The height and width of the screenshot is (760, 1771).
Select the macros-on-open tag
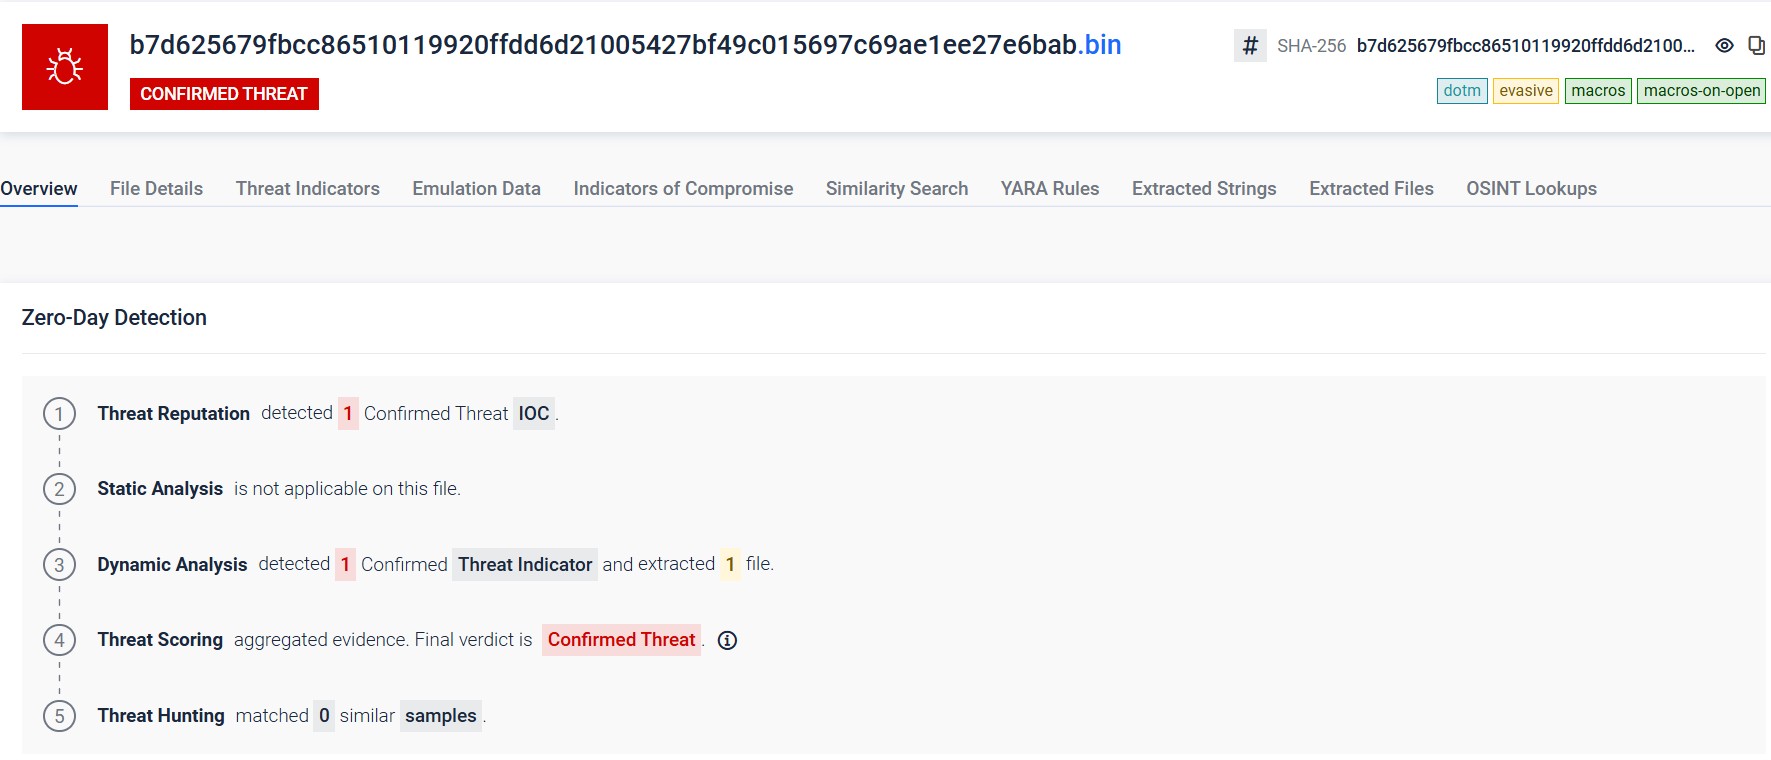(x=1701, y=91)
